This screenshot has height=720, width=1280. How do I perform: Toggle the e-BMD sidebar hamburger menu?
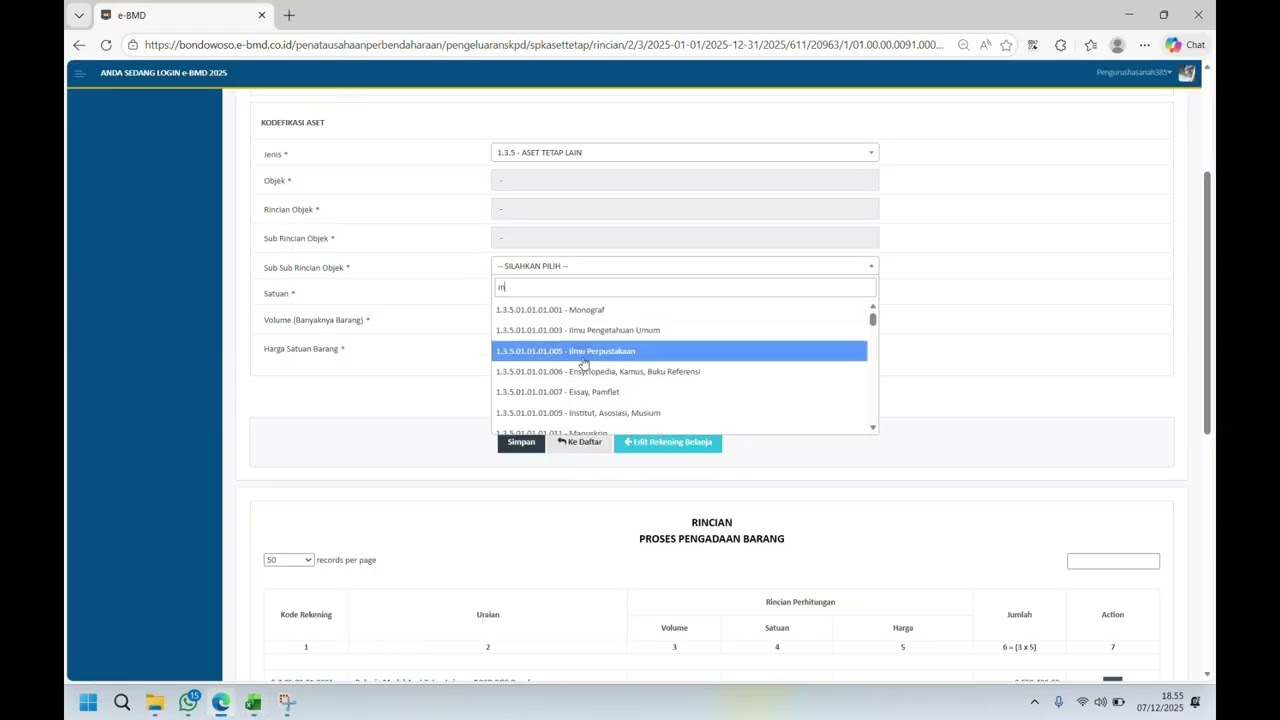pyautogui.click(x=80, y=73)
